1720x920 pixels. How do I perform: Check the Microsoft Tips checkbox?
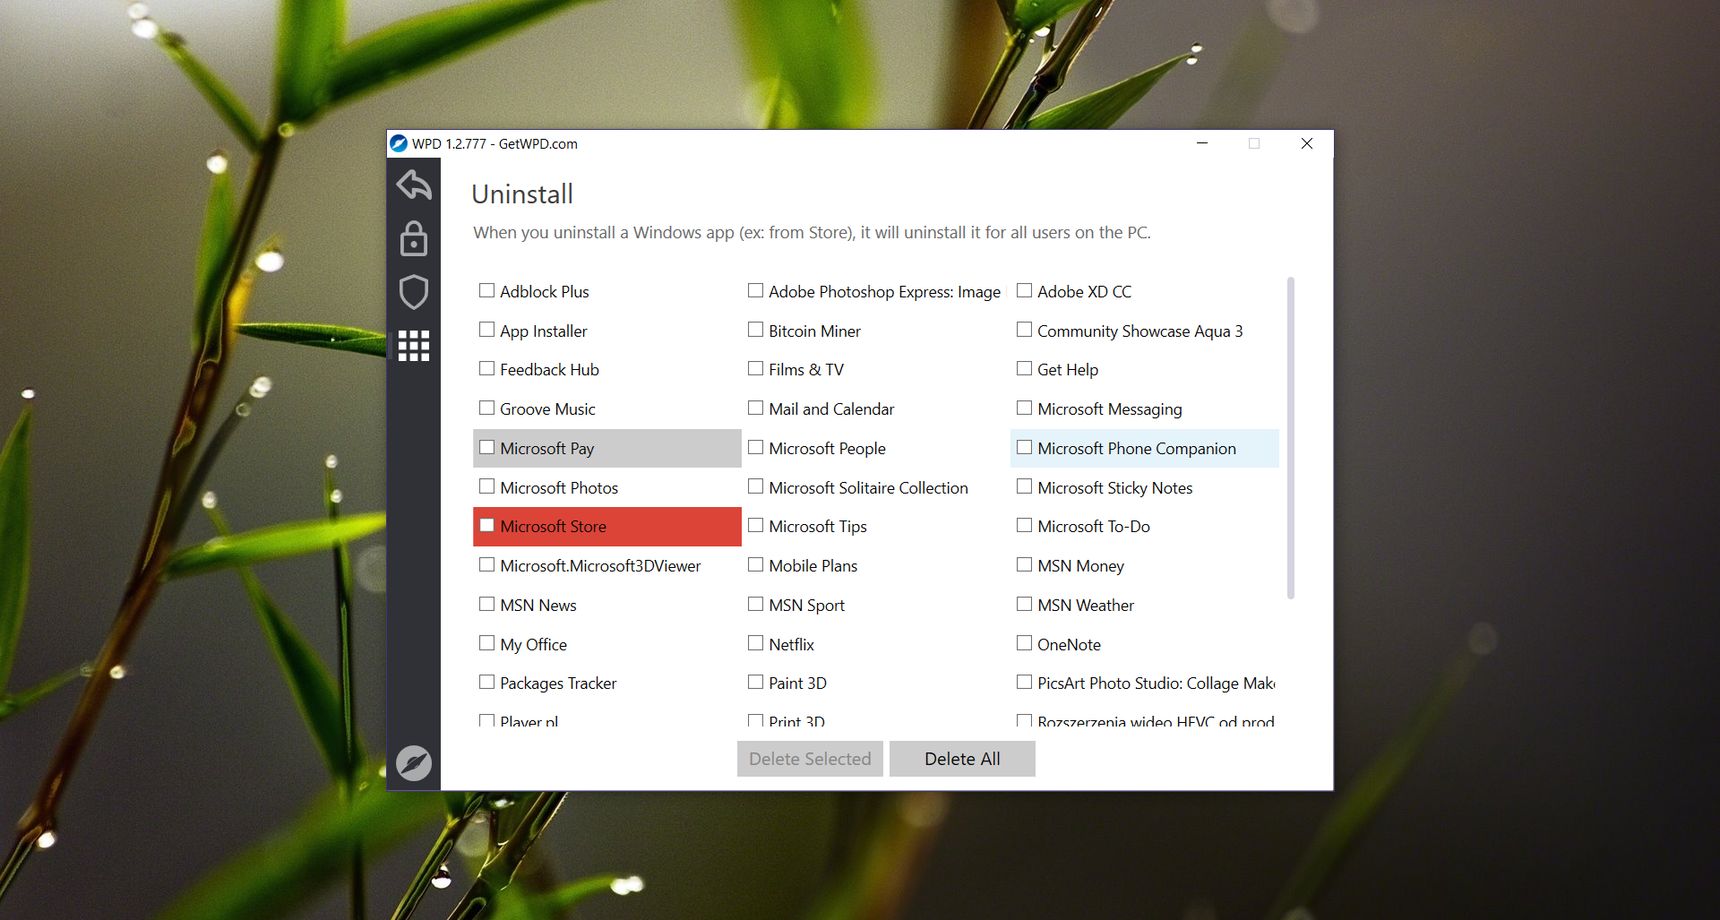(x=756, y=526)
